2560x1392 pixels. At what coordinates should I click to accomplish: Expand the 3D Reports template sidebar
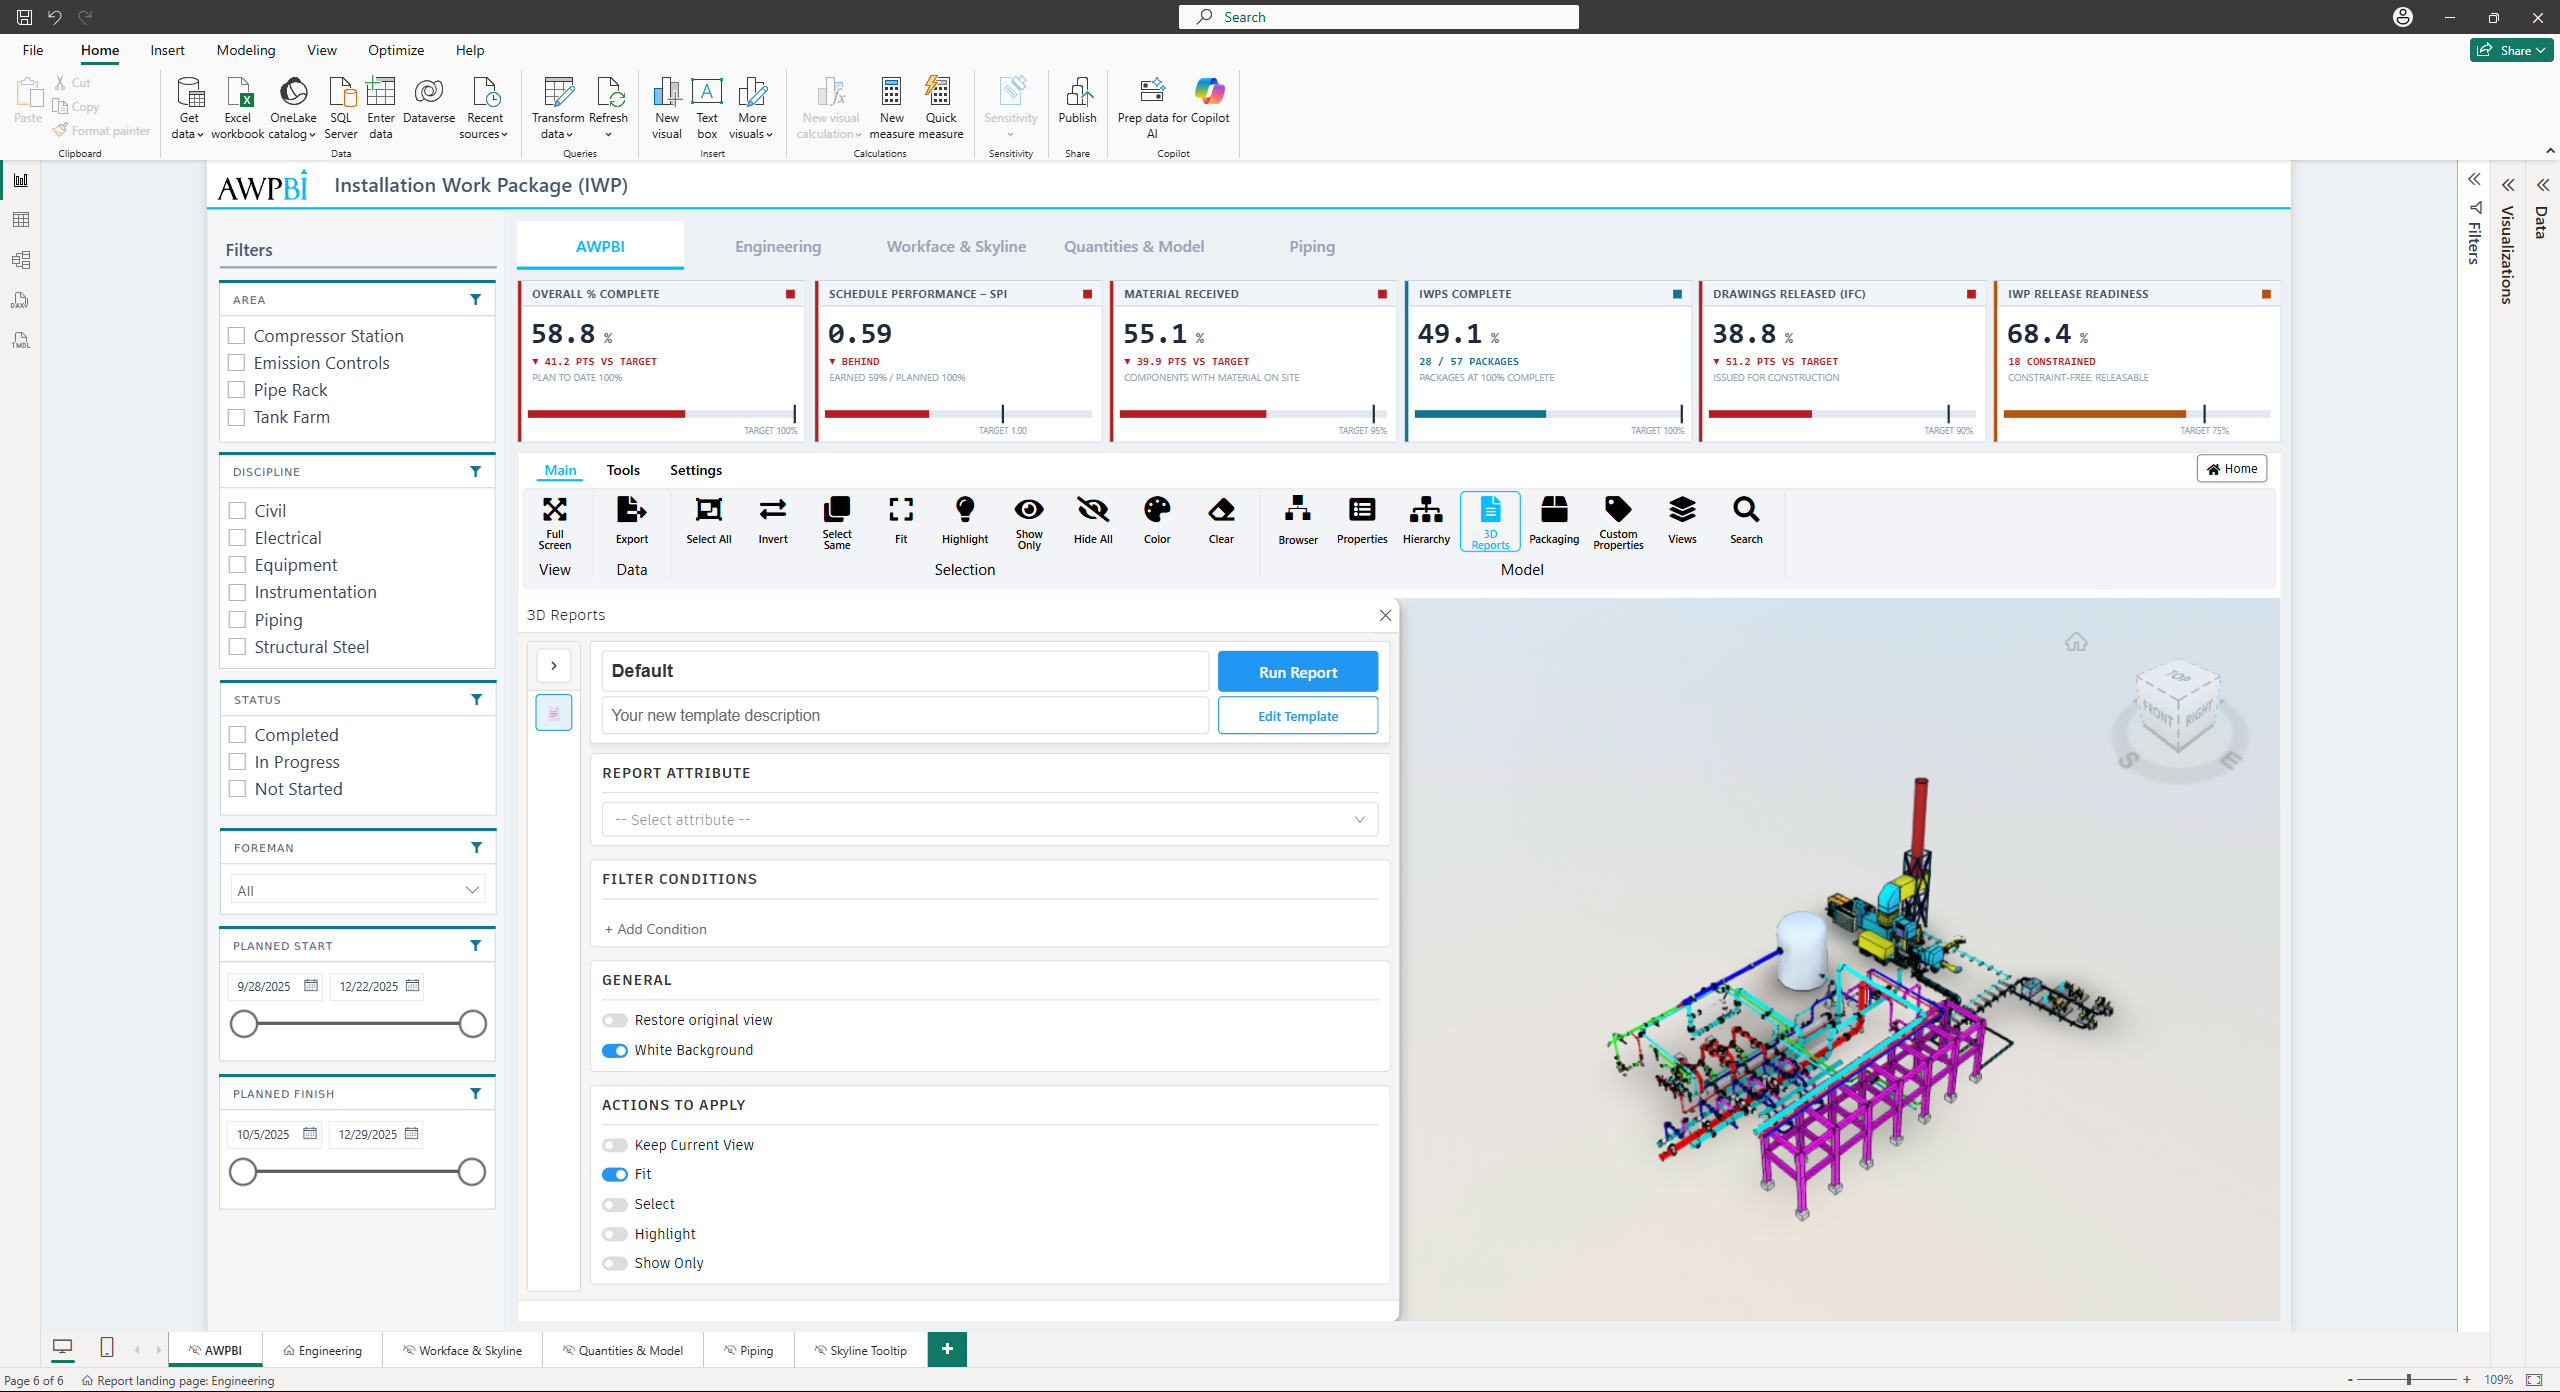(x=553, y=666)
